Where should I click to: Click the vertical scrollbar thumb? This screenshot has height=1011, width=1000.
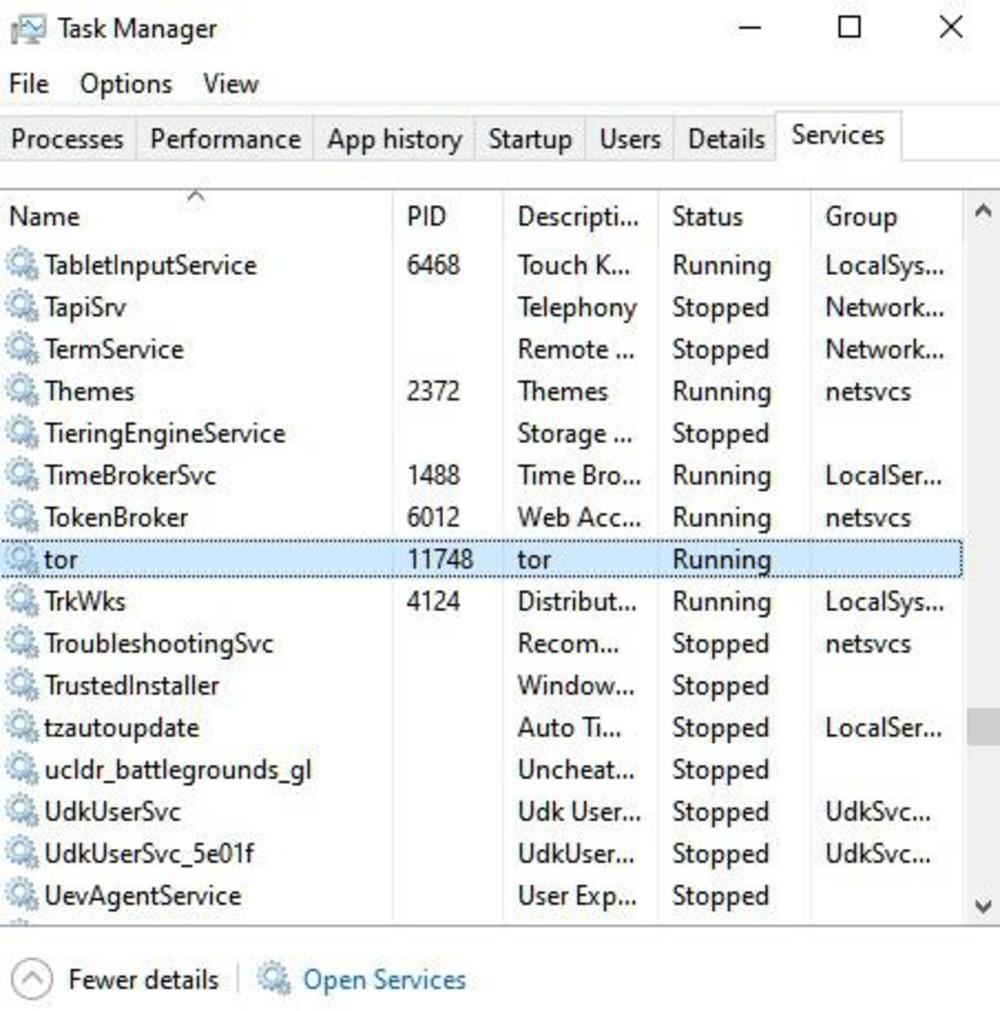click(983, 726)
